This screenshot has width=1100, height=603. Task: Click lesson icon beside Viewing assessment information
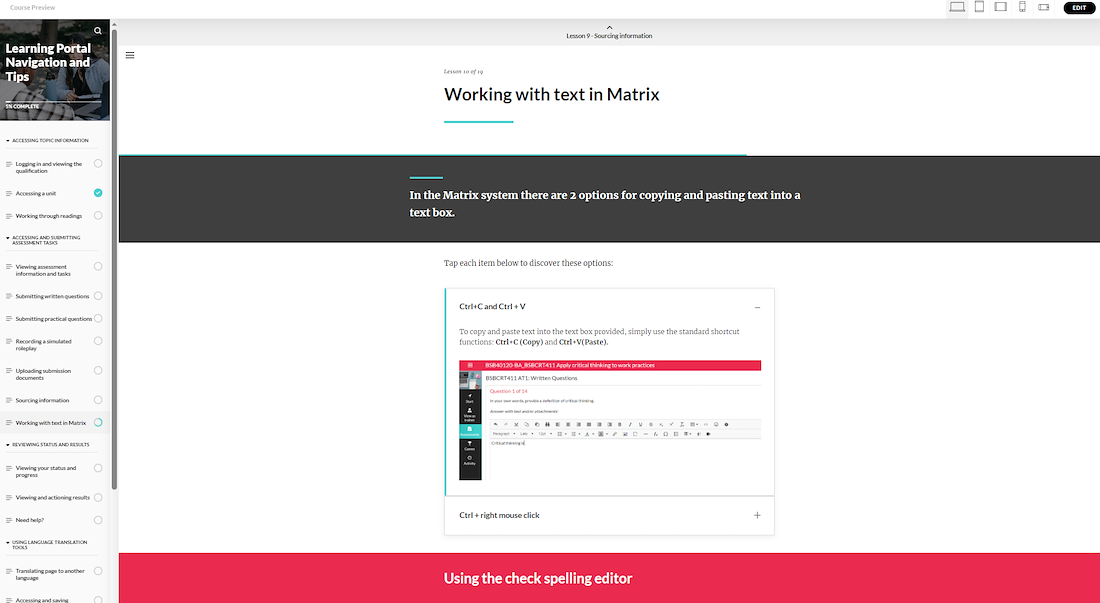coord(9,267)
